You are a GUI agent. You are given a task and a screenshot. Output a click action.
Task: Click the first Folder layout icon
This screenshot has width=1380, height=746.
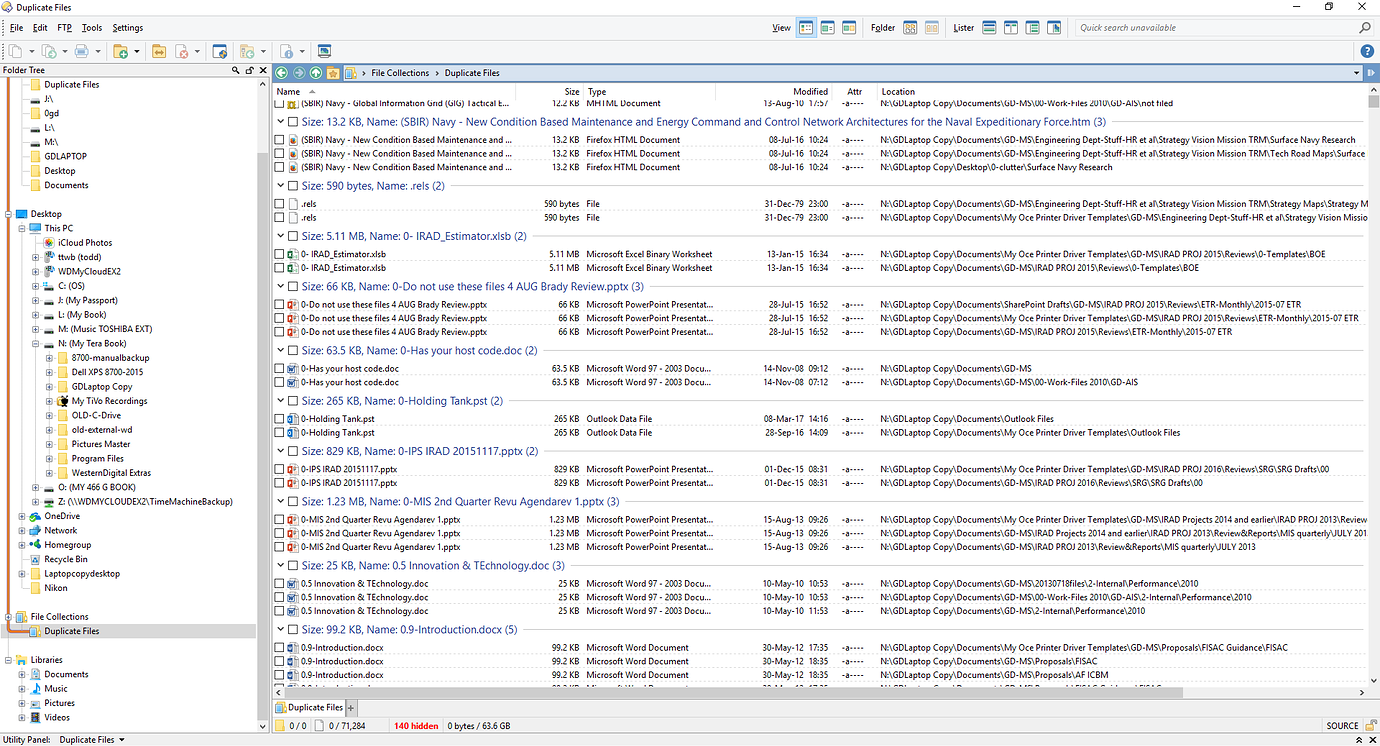pos(911,28)
